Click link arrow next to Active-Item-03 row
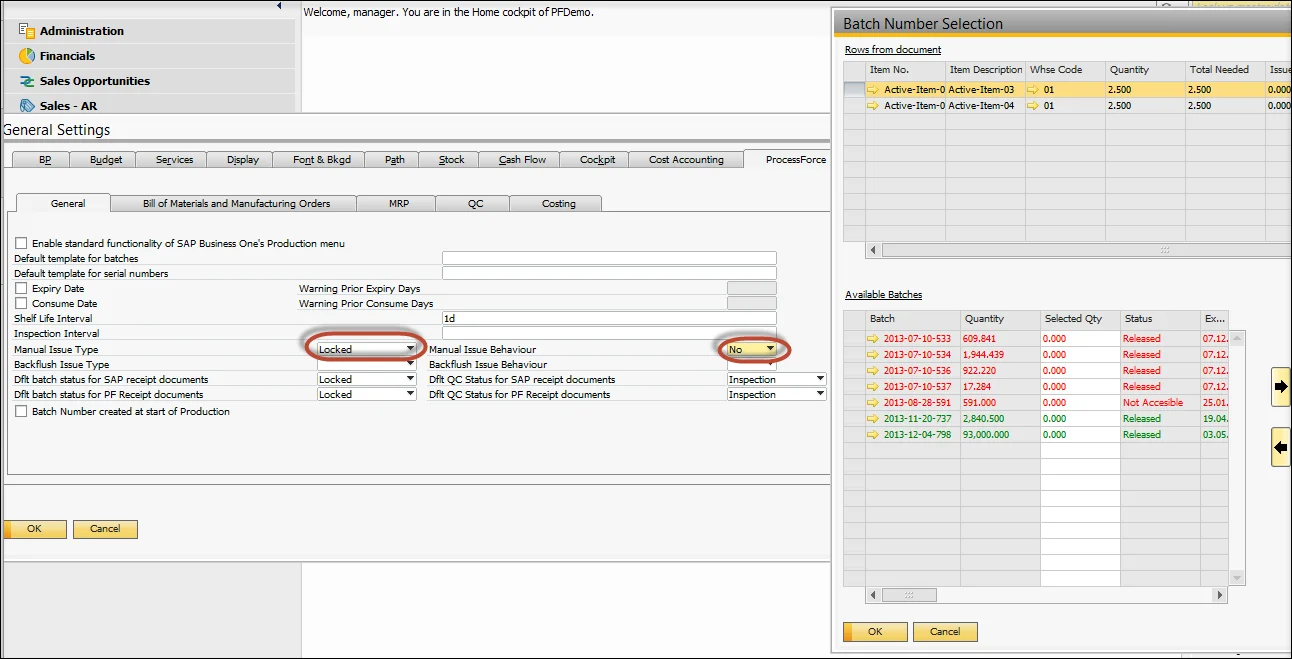Screen dimensions: 1292x659 click(x=874, y=90)
